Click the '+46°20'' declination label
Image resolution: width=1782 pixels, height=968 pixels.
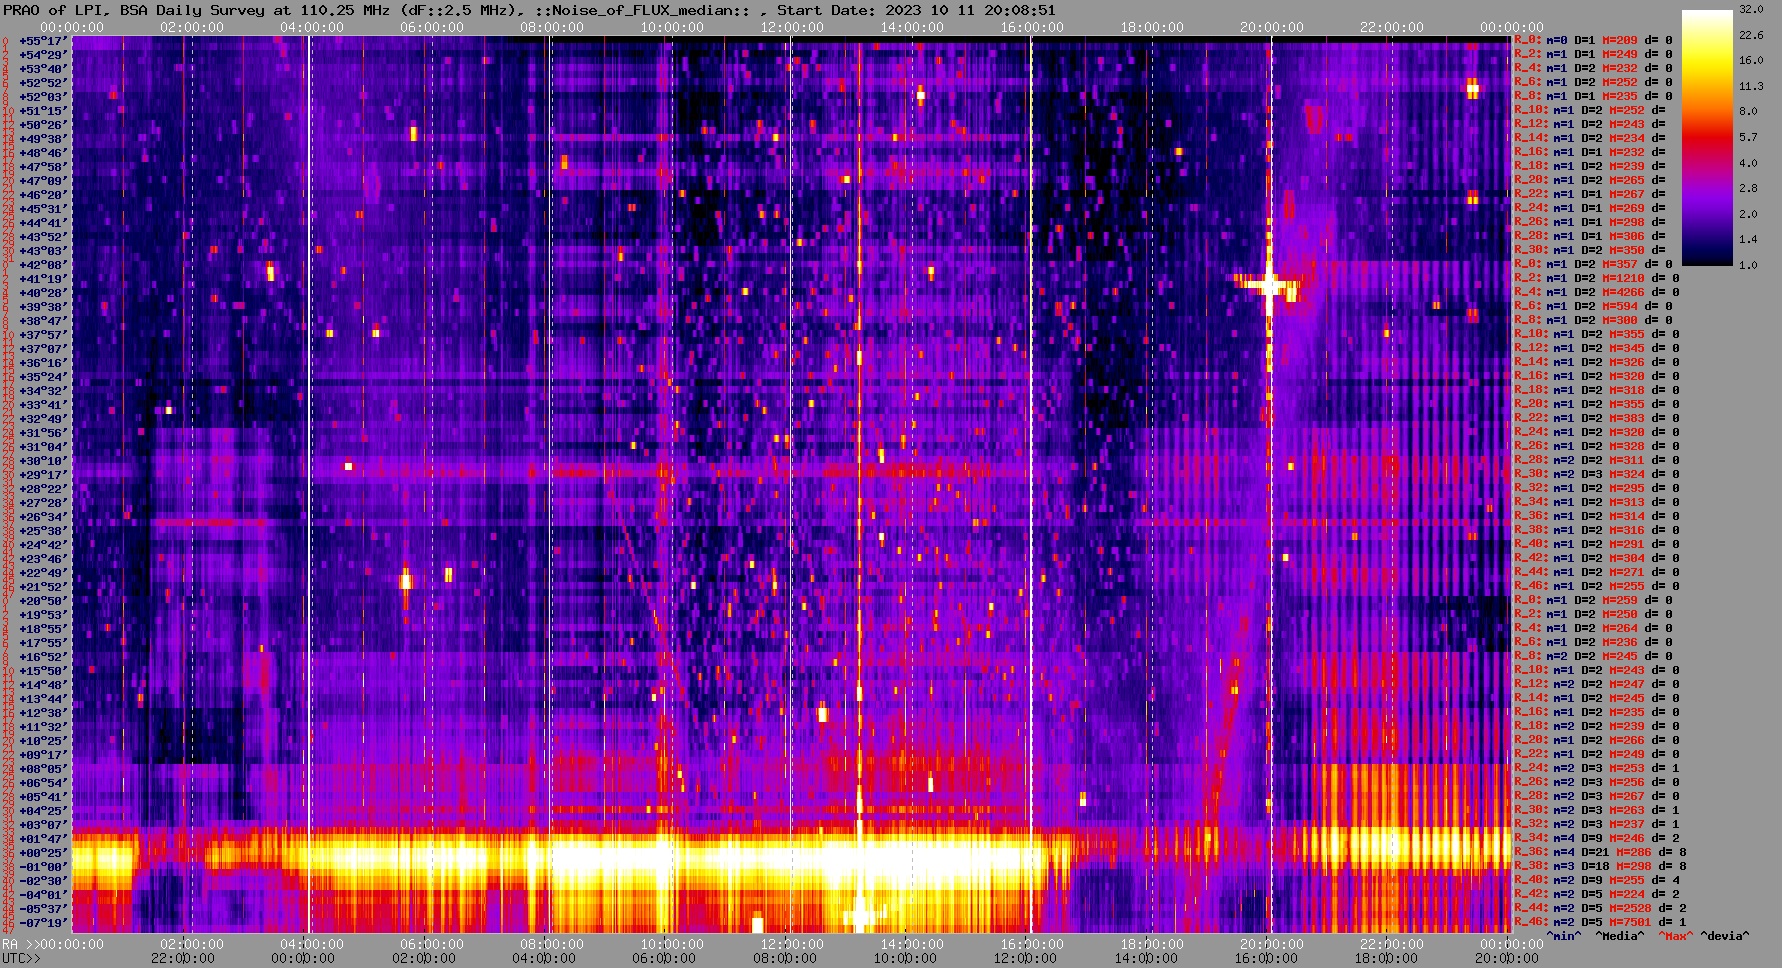pyautogui.click(x=42, y=195)
